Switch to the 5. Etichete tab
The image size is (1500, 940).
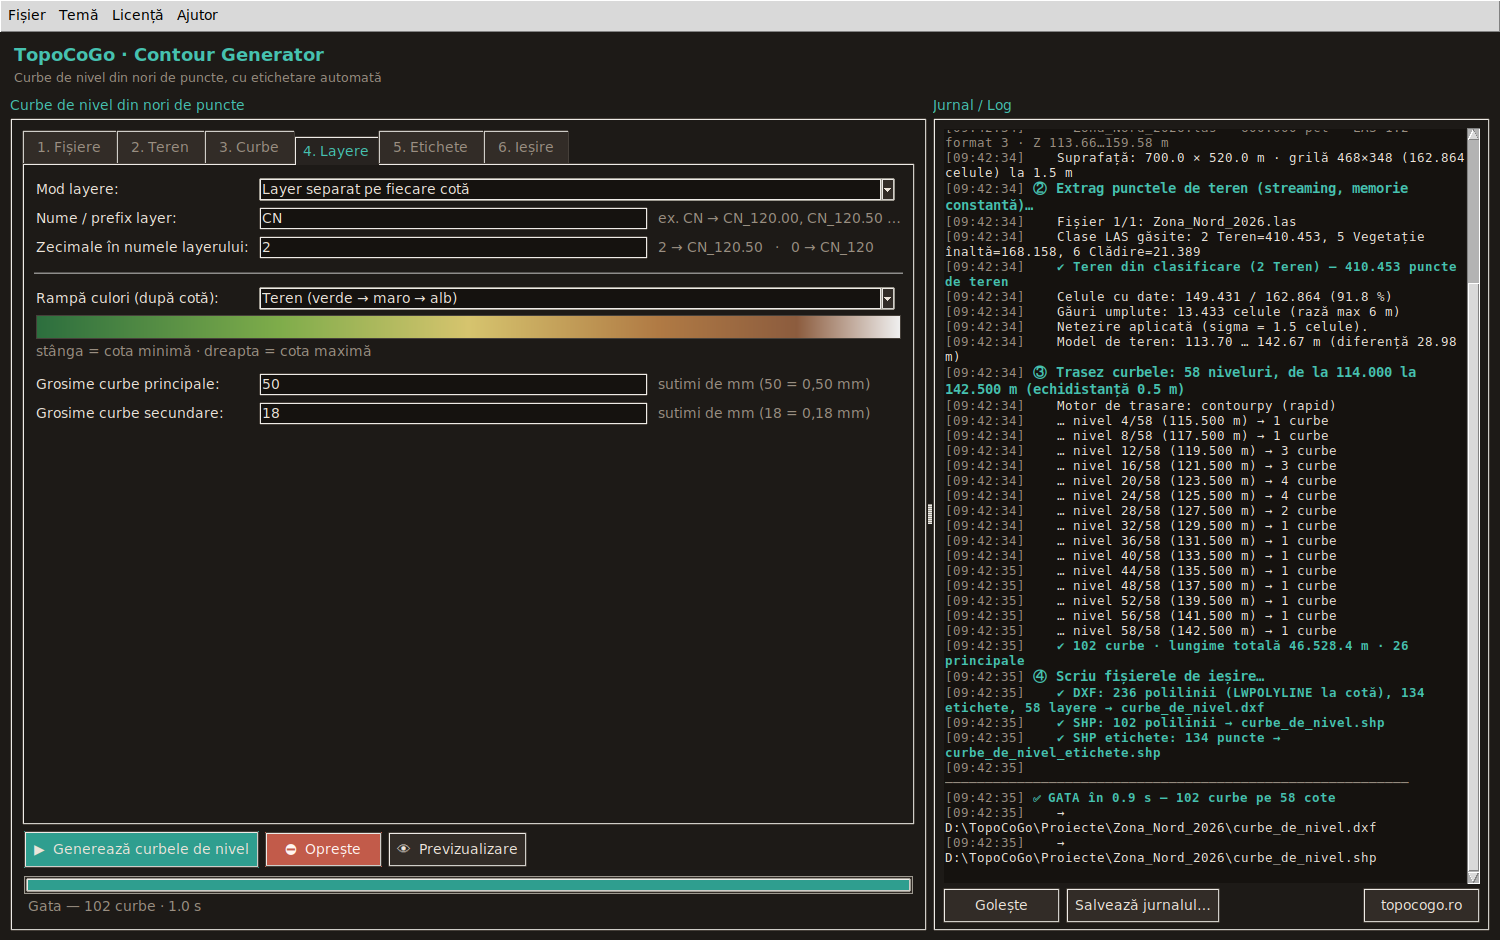pyautogui.click(x=431, y=147)
